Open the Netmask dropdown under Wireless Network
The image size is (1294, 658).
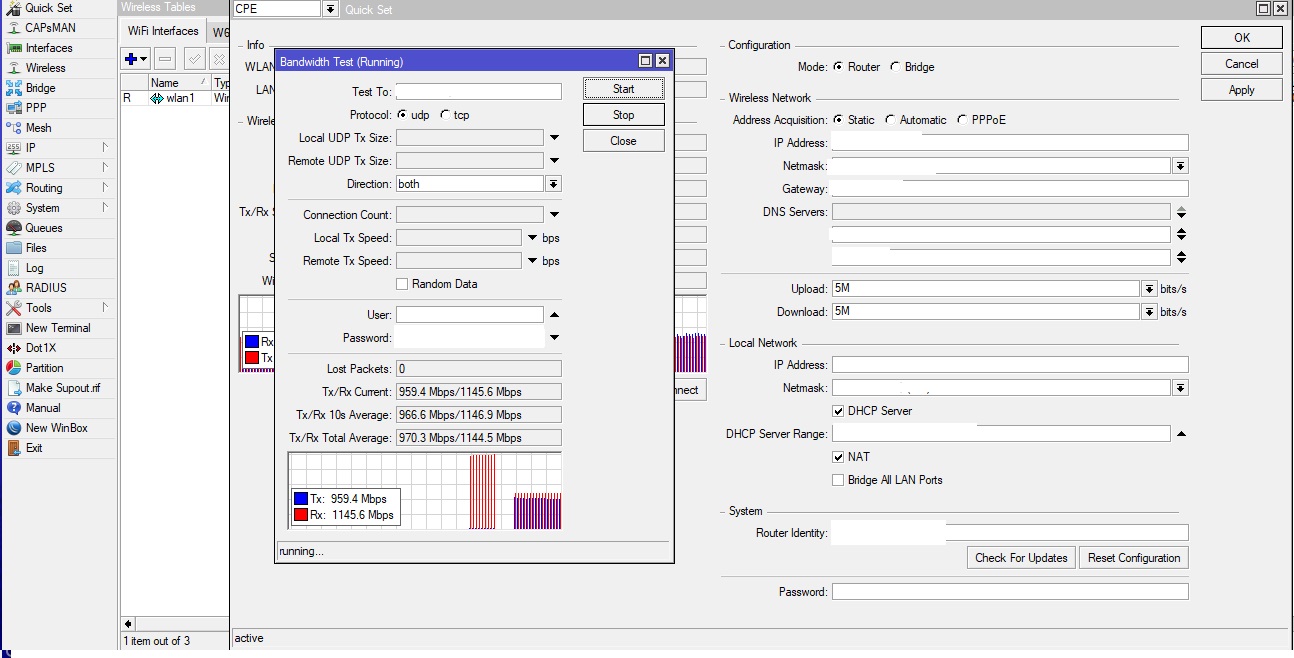coord(1181,165)
